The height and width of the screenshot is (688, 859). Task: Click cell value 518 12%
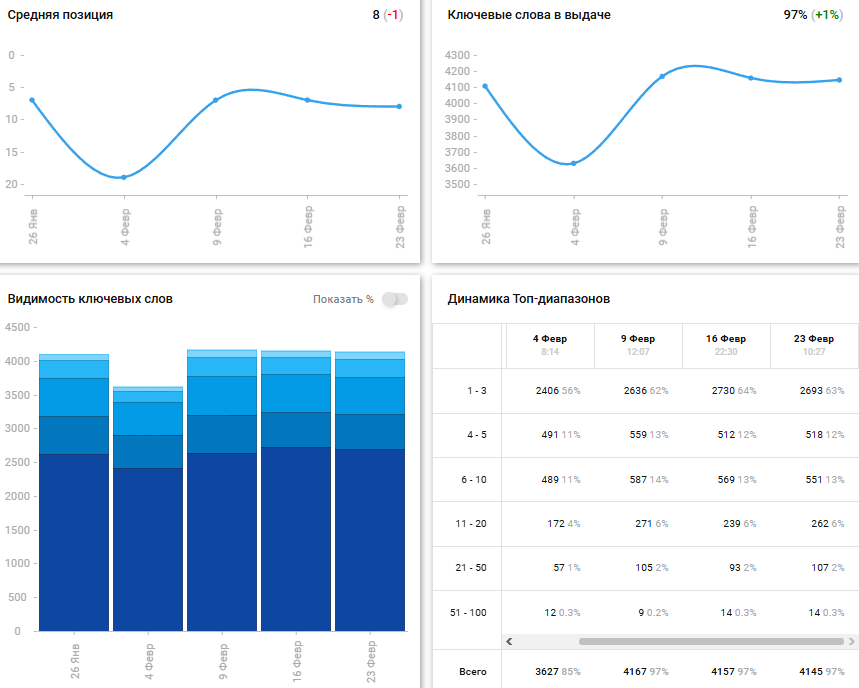click(825, 434)
